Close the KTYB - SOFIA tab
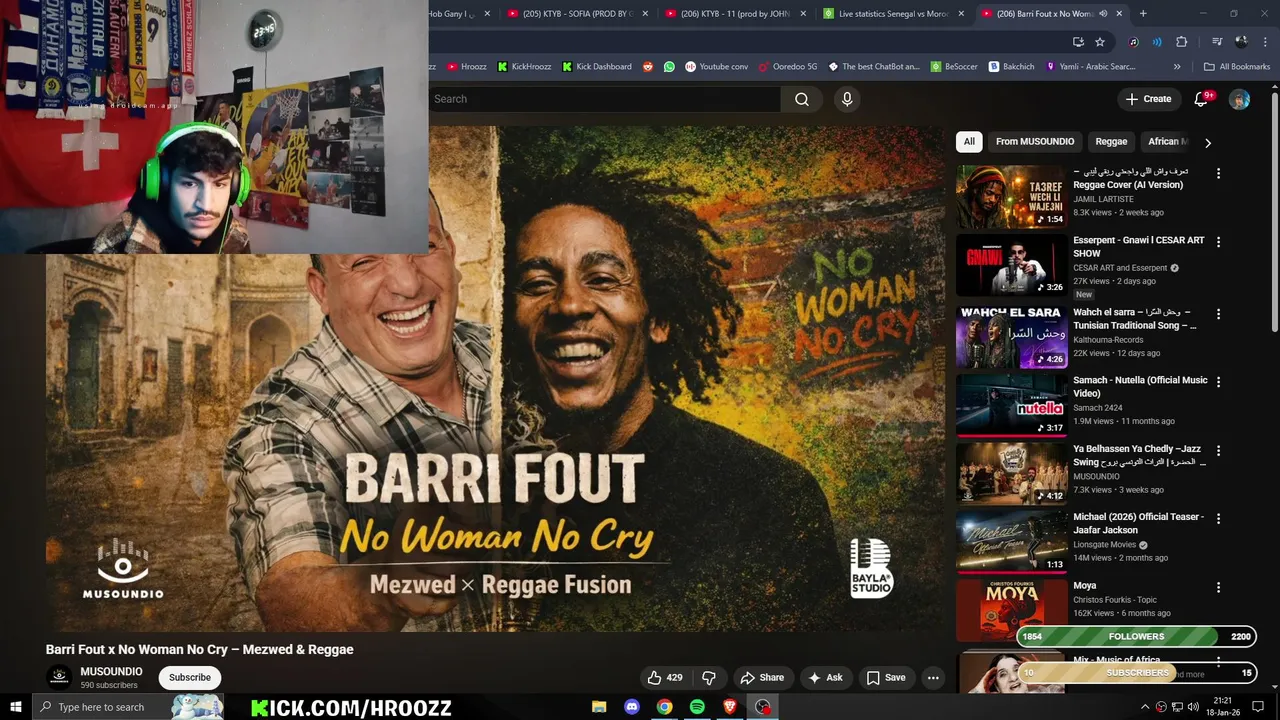This screenshot has height=720, width=1280. pos(645,14)
